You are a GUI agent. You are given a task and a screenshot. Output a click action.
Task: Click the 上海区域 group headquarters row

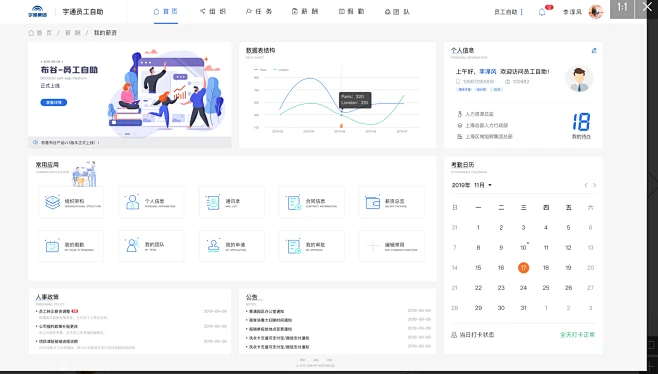tap(485, 137)
